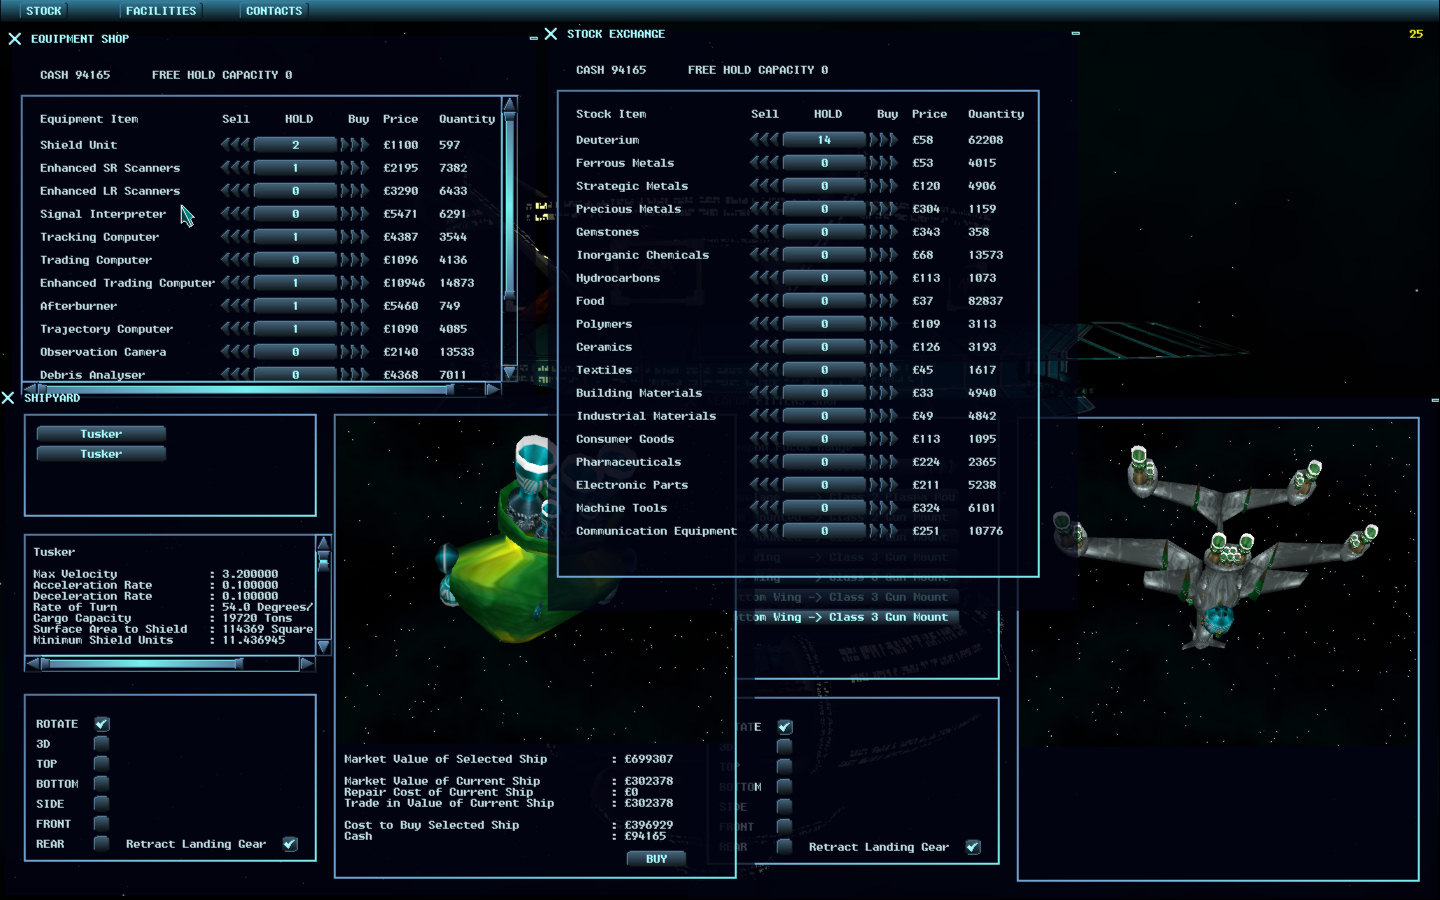The image size is (1440, 900).
Task: Click sell arrows for Deuterium stock
Action: coord(764,140)
